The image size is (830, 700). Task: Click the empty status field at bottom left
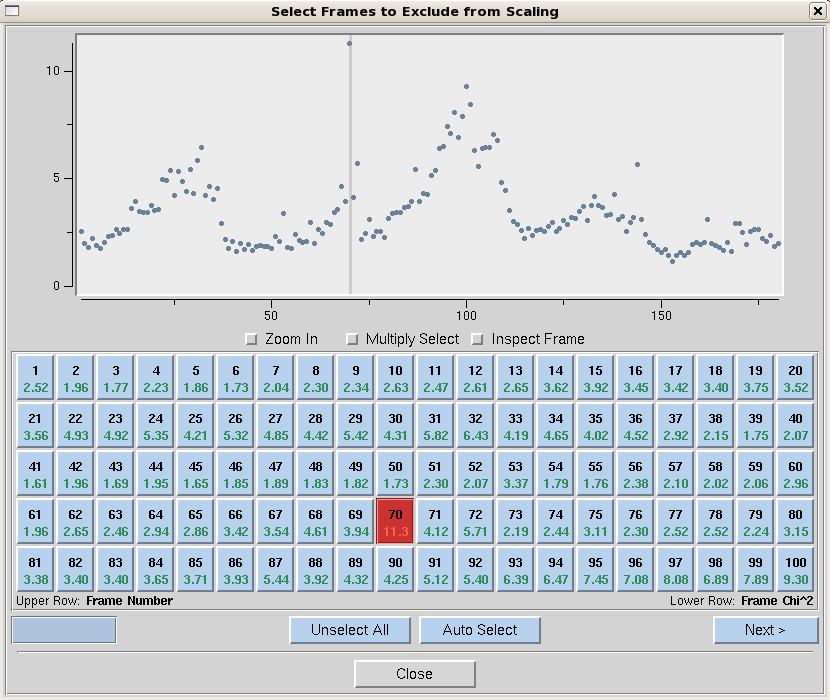[x=64, y=630]
